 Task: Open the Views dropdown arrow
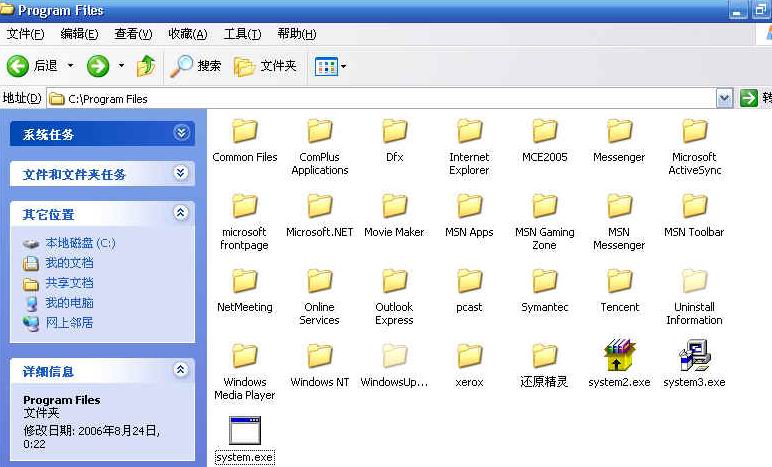pyautogui.click(x=344, y=66)
